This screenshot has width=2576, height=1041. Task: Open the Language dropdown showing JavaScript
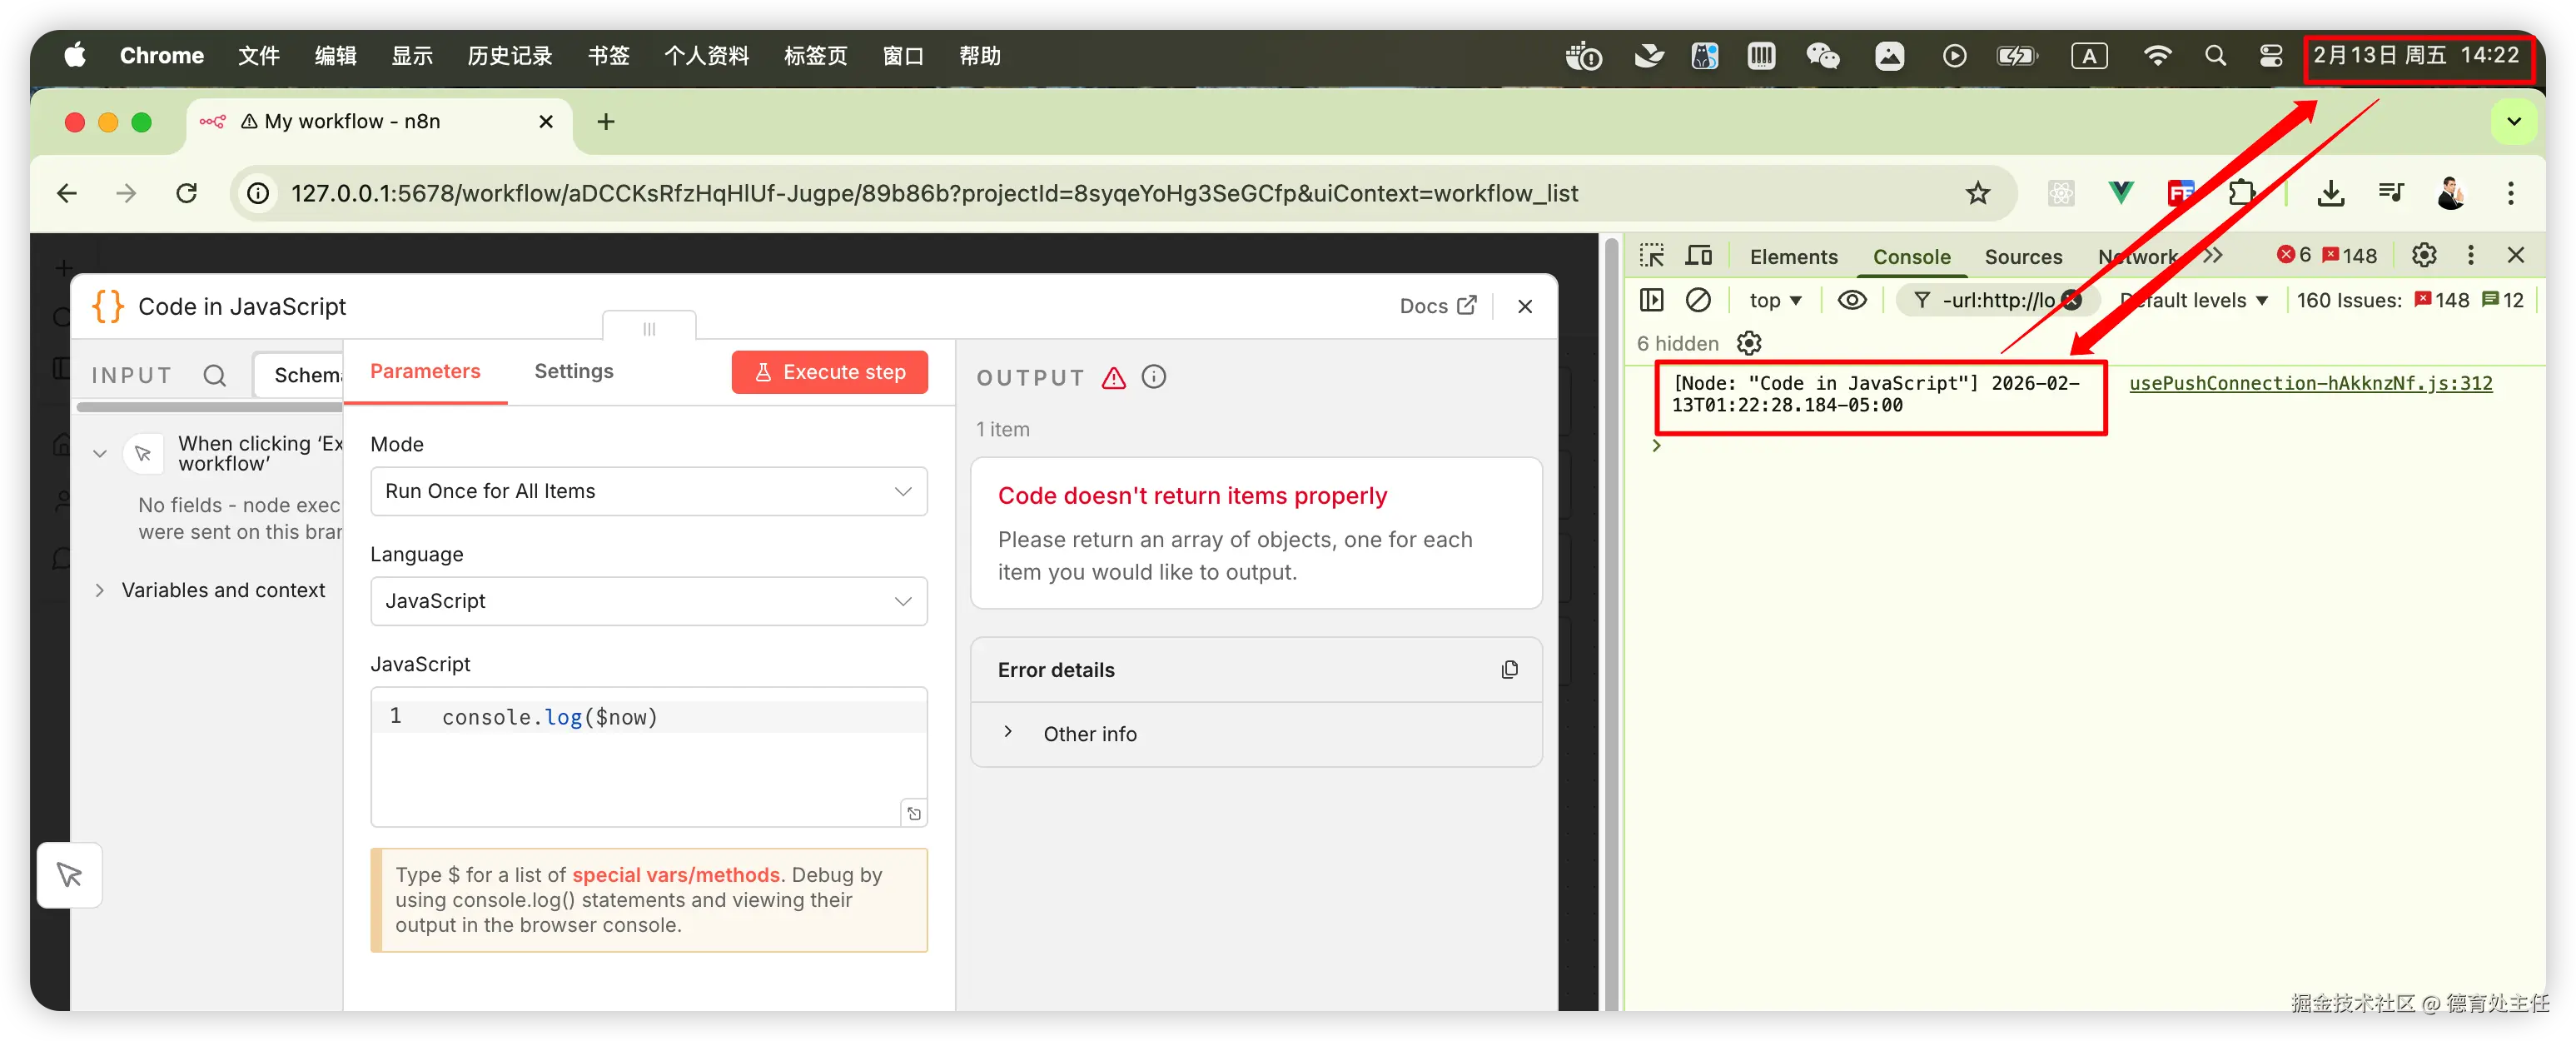click(648, 601)
